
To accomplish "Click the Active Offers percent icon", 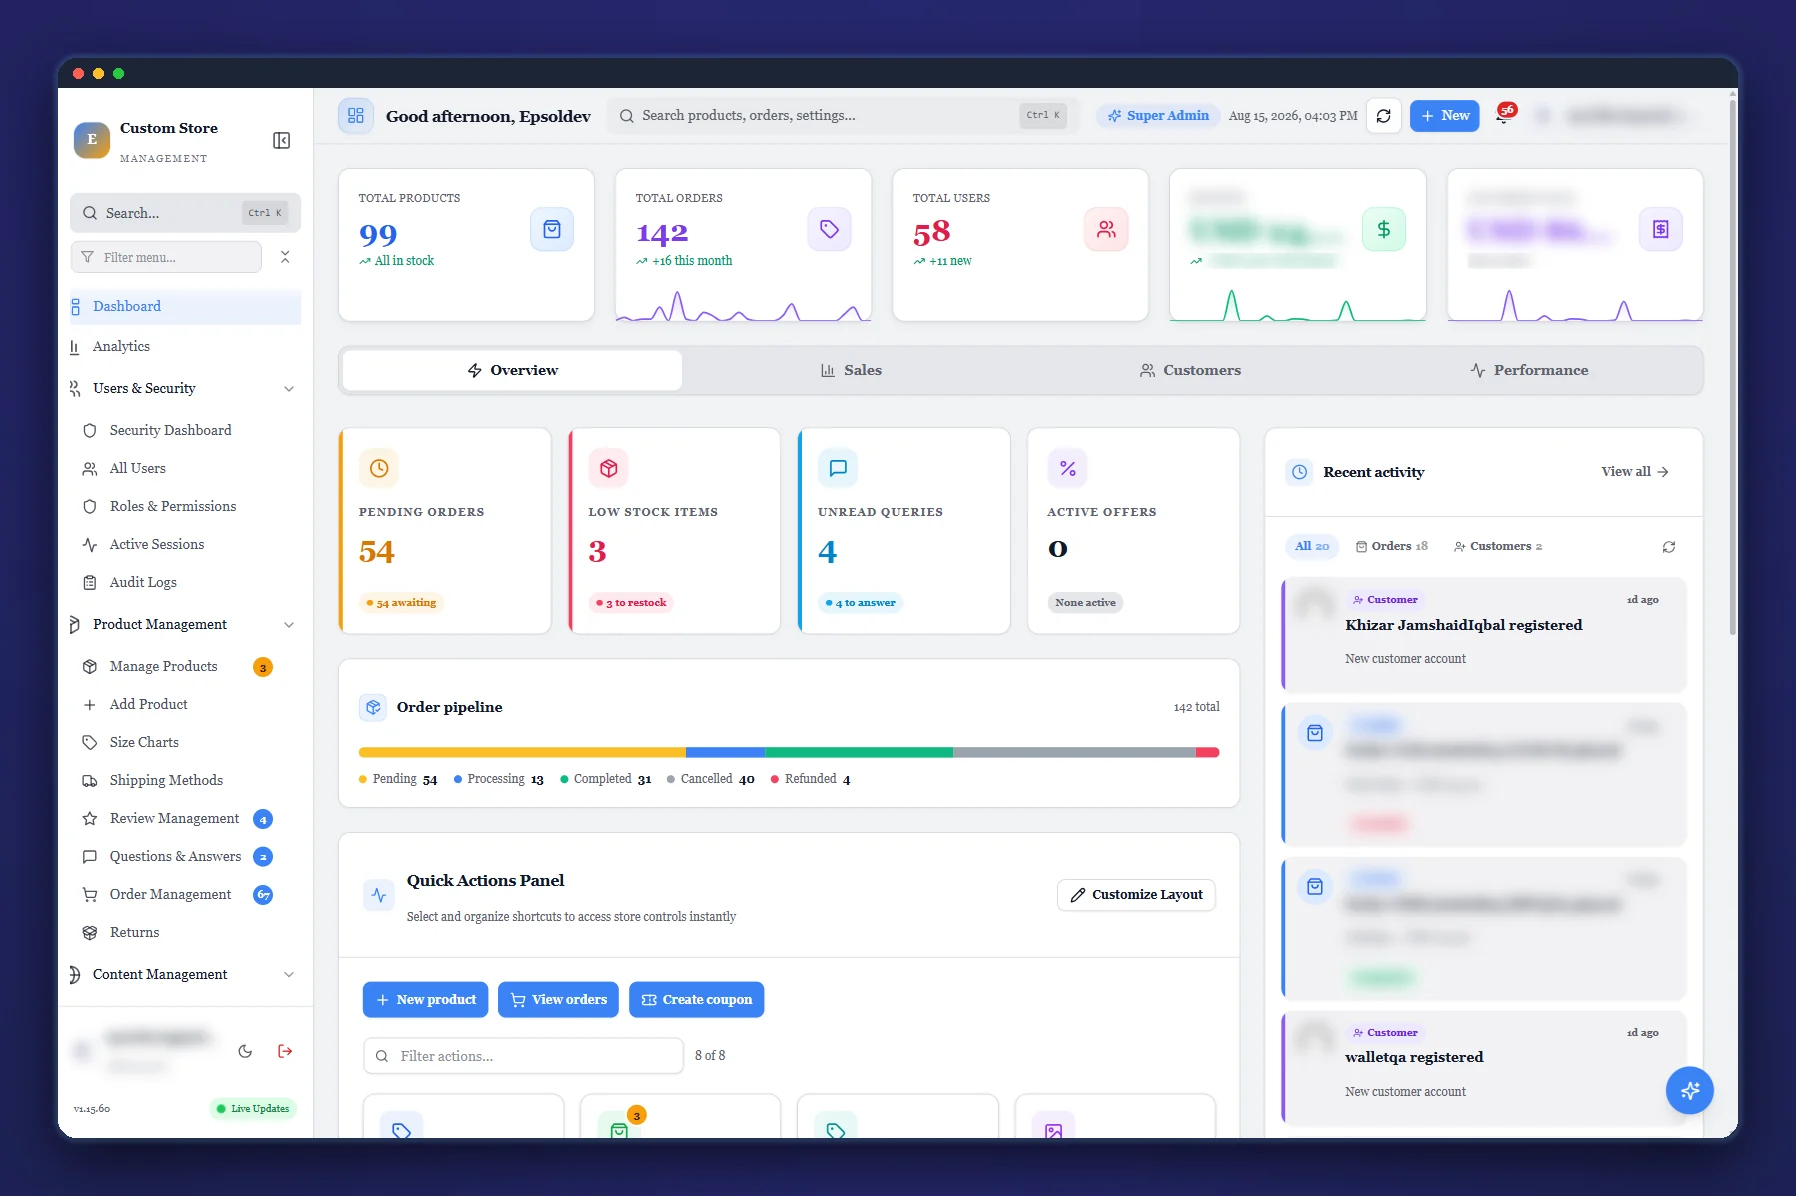I will coord(1068,468).
